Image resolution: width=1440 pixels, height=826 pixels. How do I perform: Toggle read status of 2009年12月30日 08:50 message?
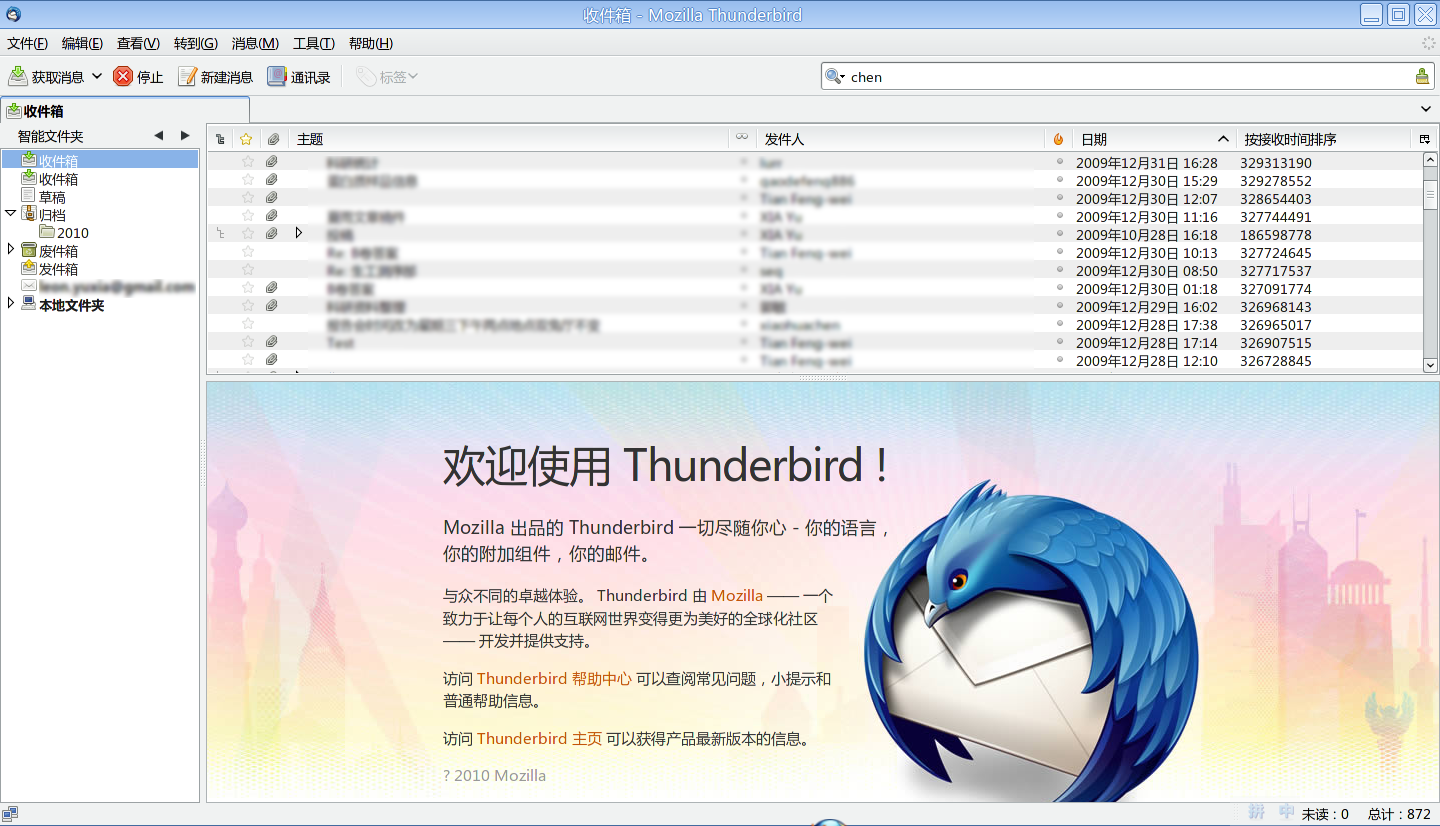coord(743,269)
